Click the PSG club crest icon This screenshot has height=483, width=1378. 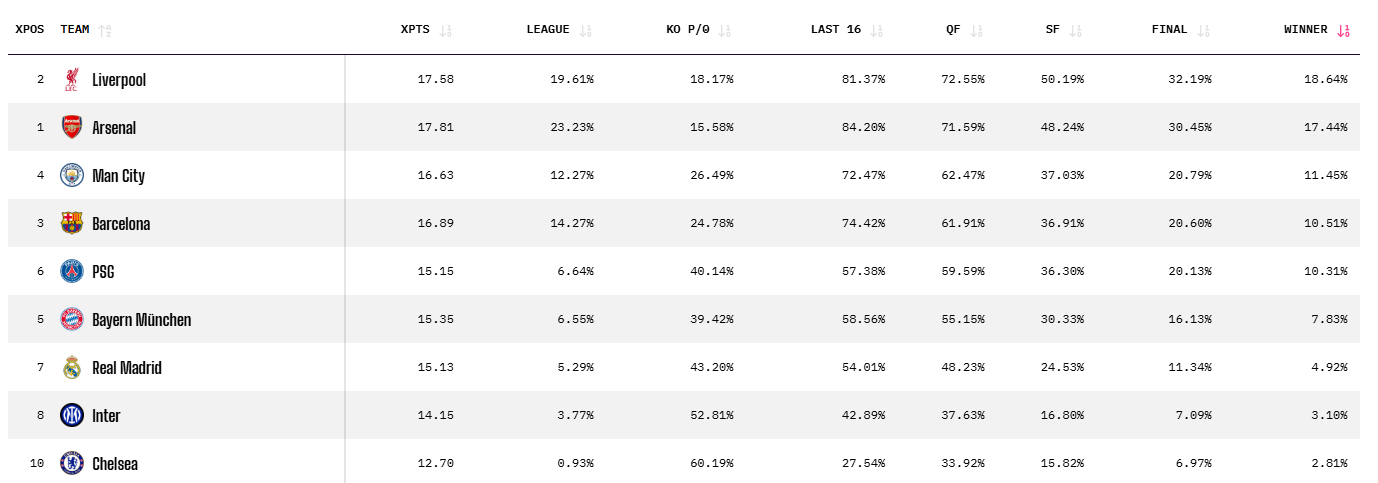pos(71,271)
